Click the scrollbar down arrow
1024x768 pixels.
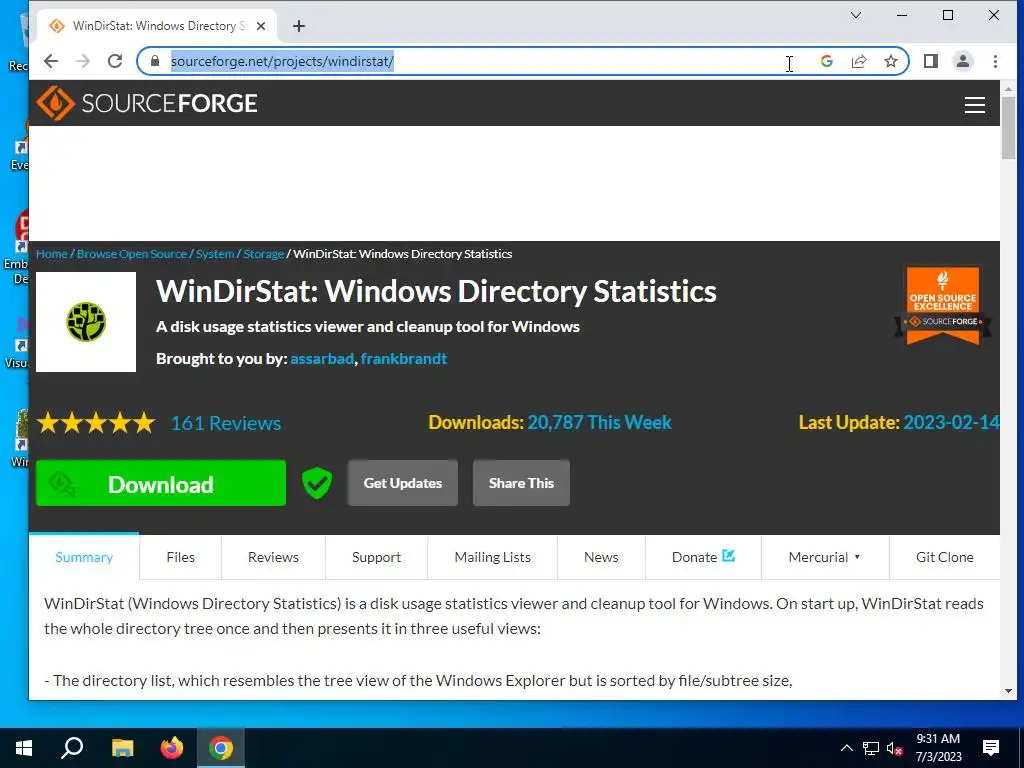pyautogui.click(x=1008, y=691)
